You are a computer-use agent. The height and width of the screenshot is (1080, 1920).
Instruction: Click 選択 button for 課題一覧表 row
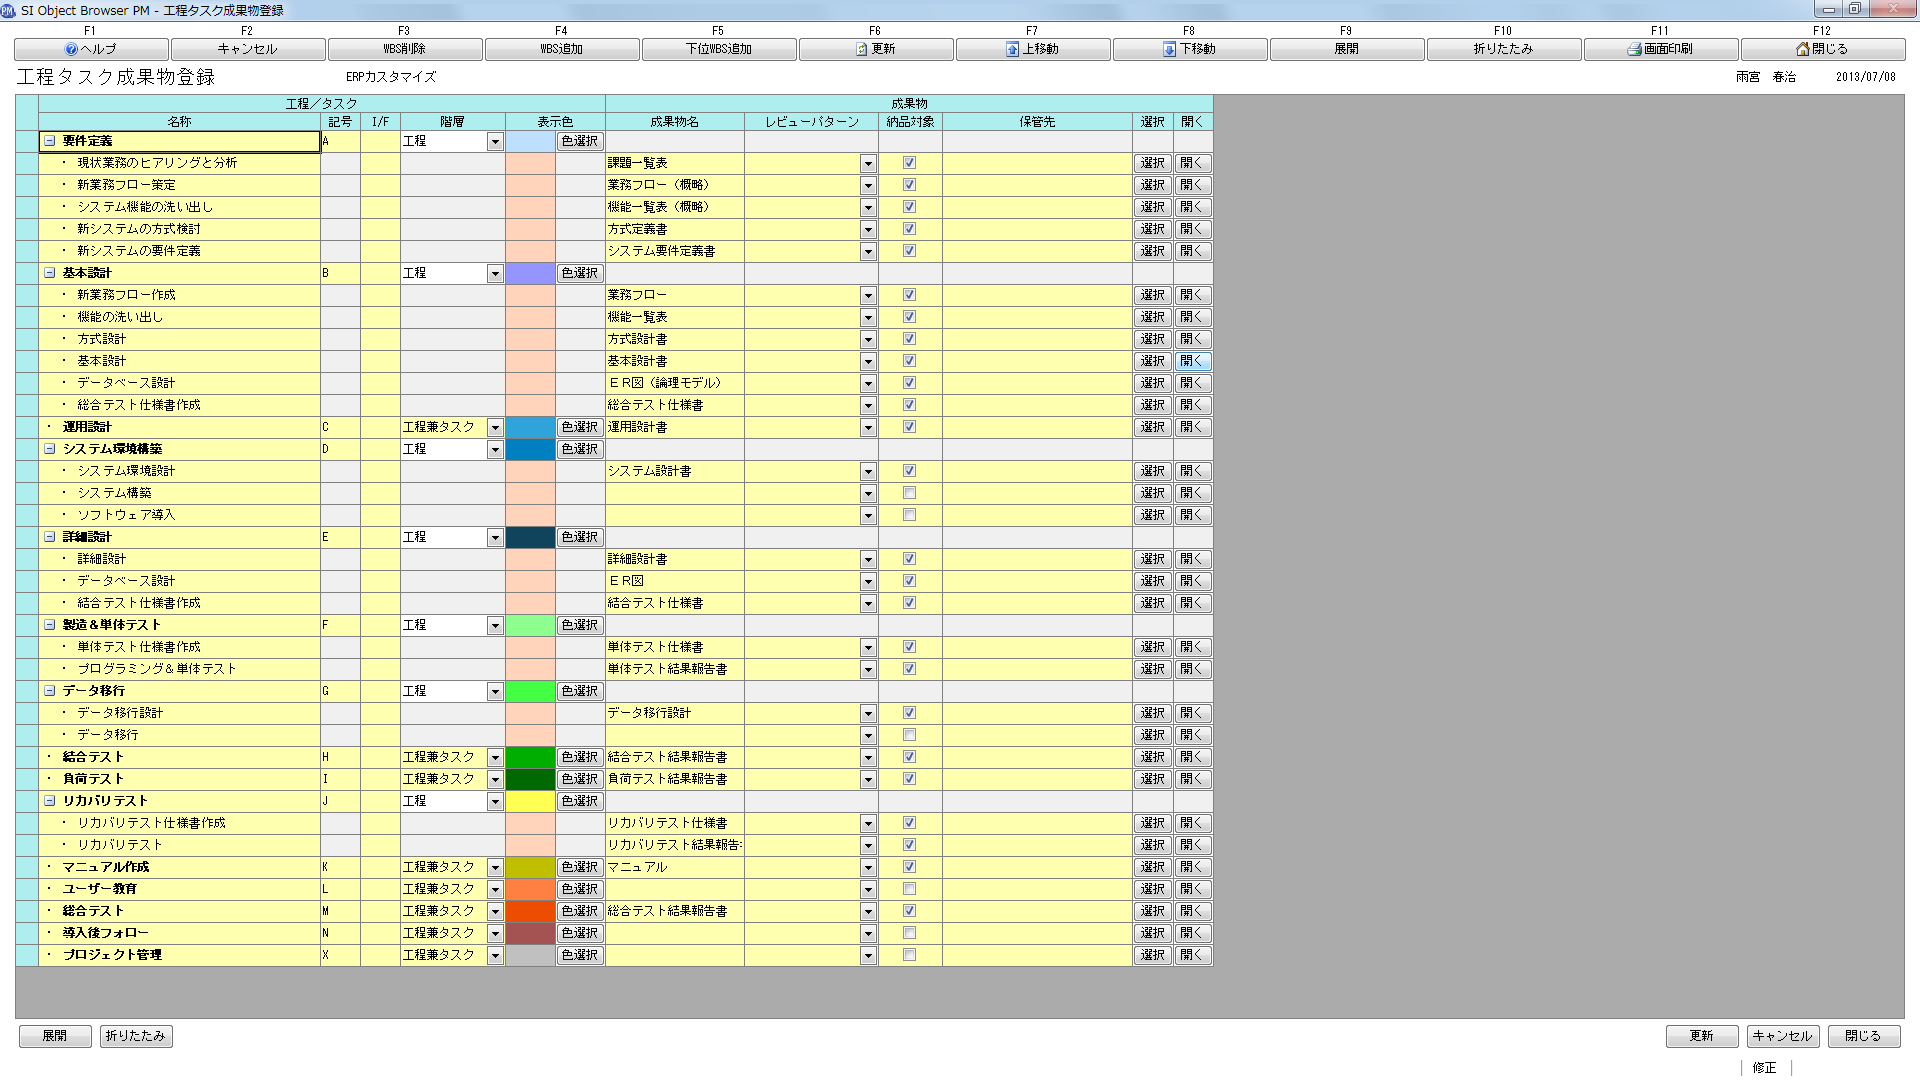click(1152, 163)
